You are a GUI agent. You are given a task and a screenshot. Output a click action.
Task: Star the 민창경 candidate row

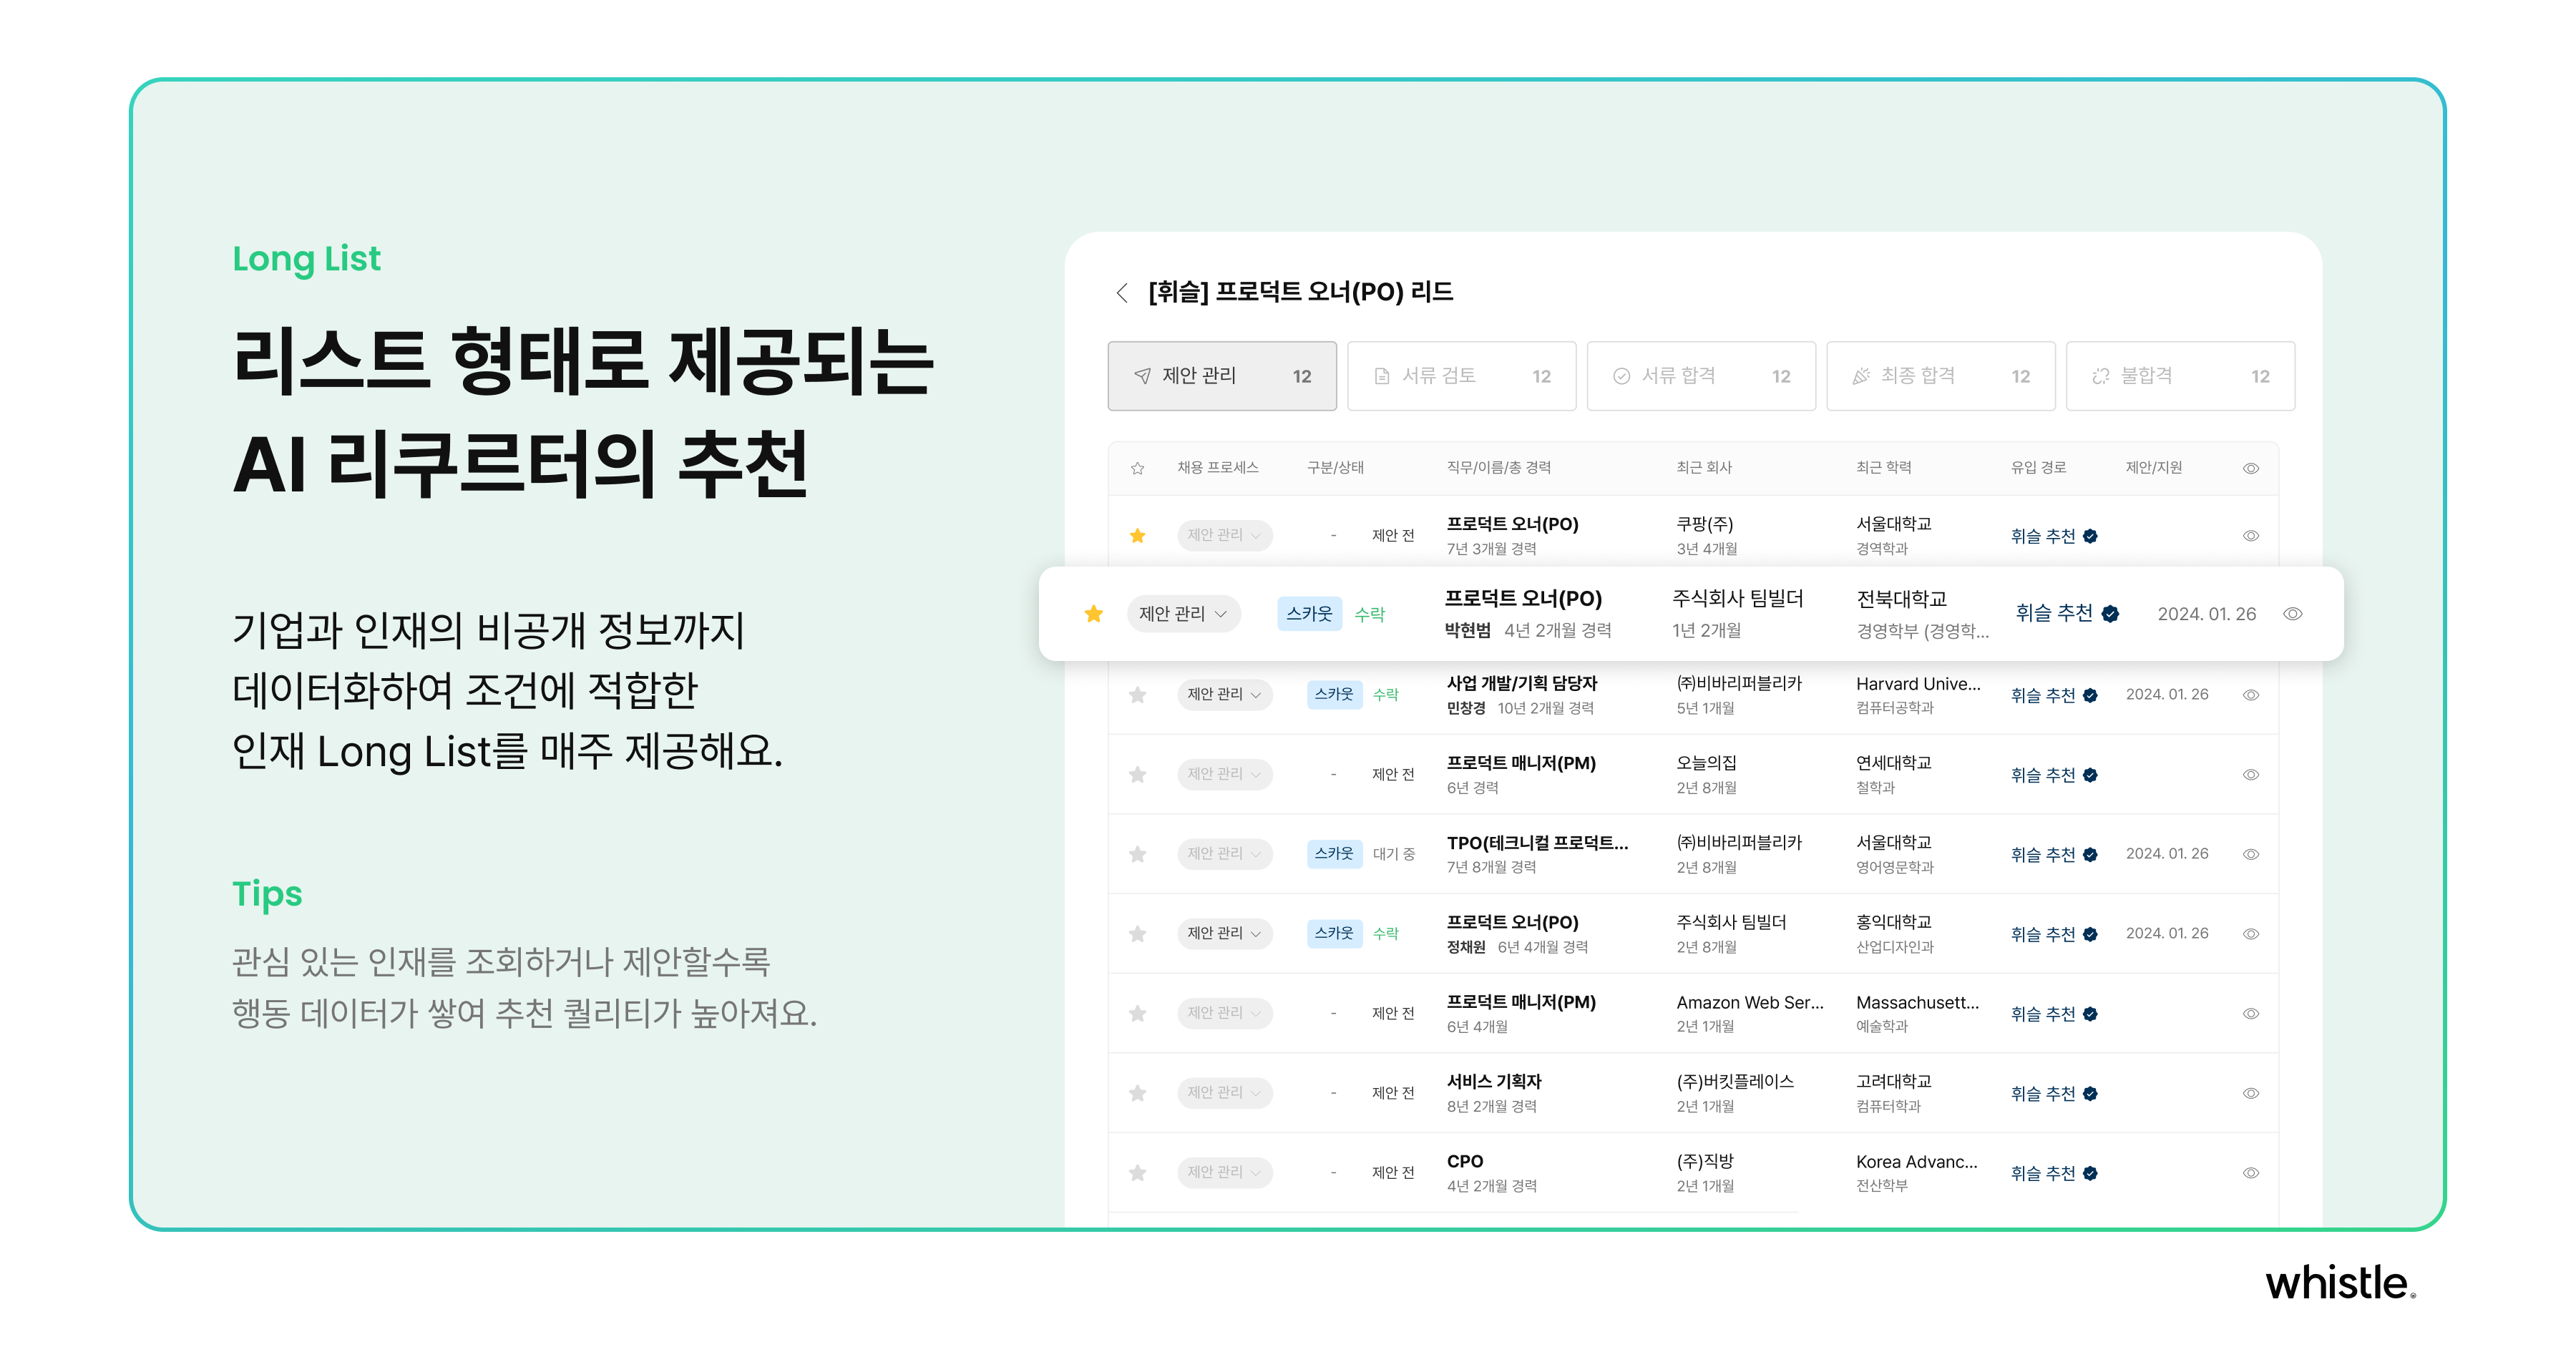coord(1137,694)
